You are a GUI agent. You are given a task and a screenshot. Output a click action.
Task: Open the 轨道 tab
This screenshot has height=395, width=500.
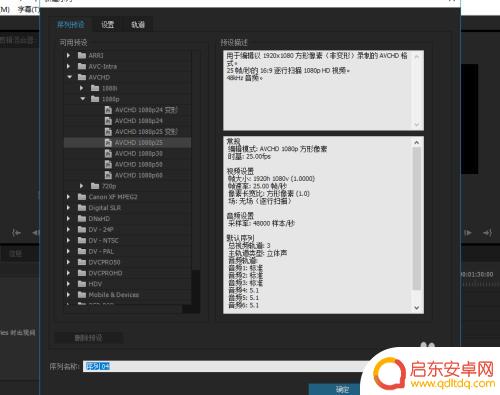[x=138, y=25]
